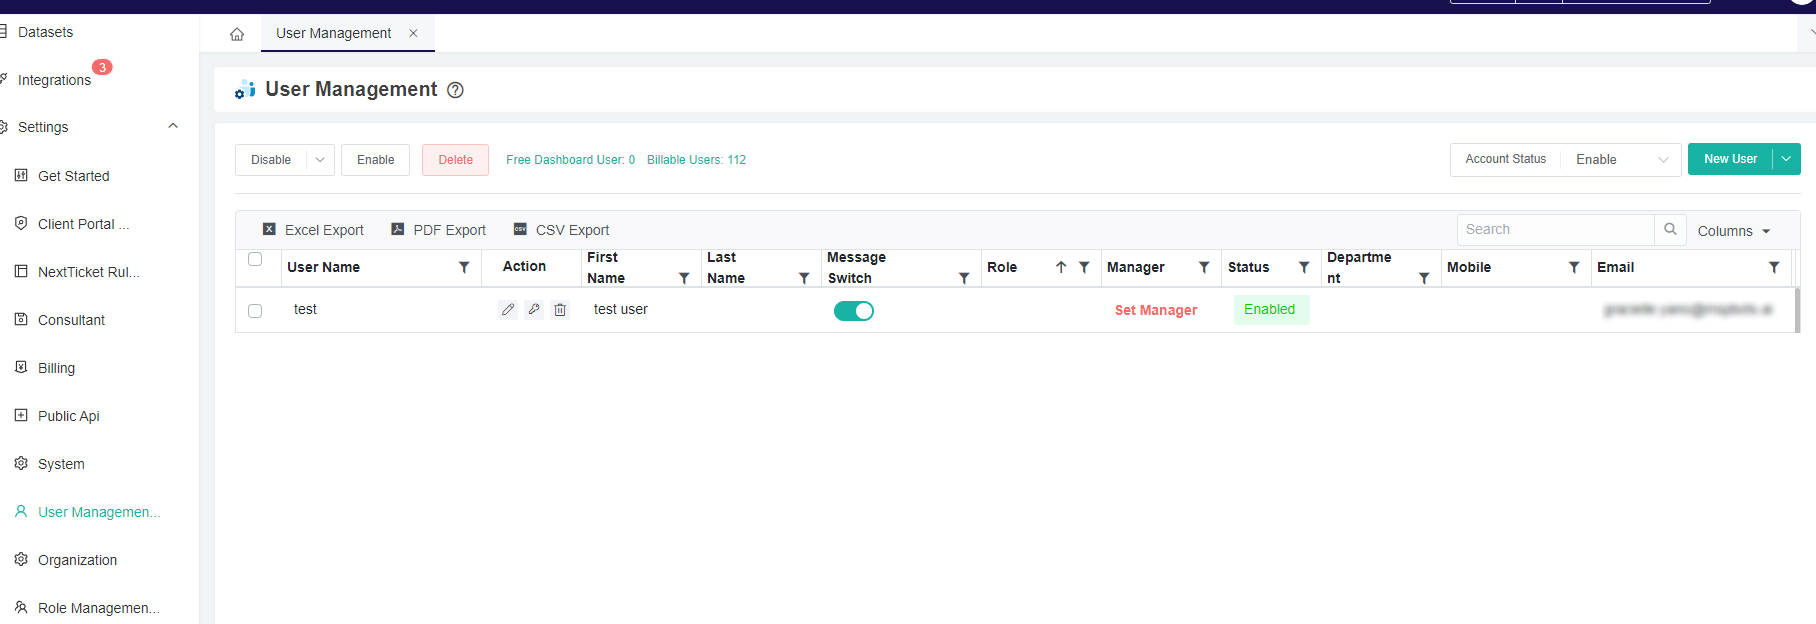
Task: Click the Set Manager link
Action: click(1155, 310)
